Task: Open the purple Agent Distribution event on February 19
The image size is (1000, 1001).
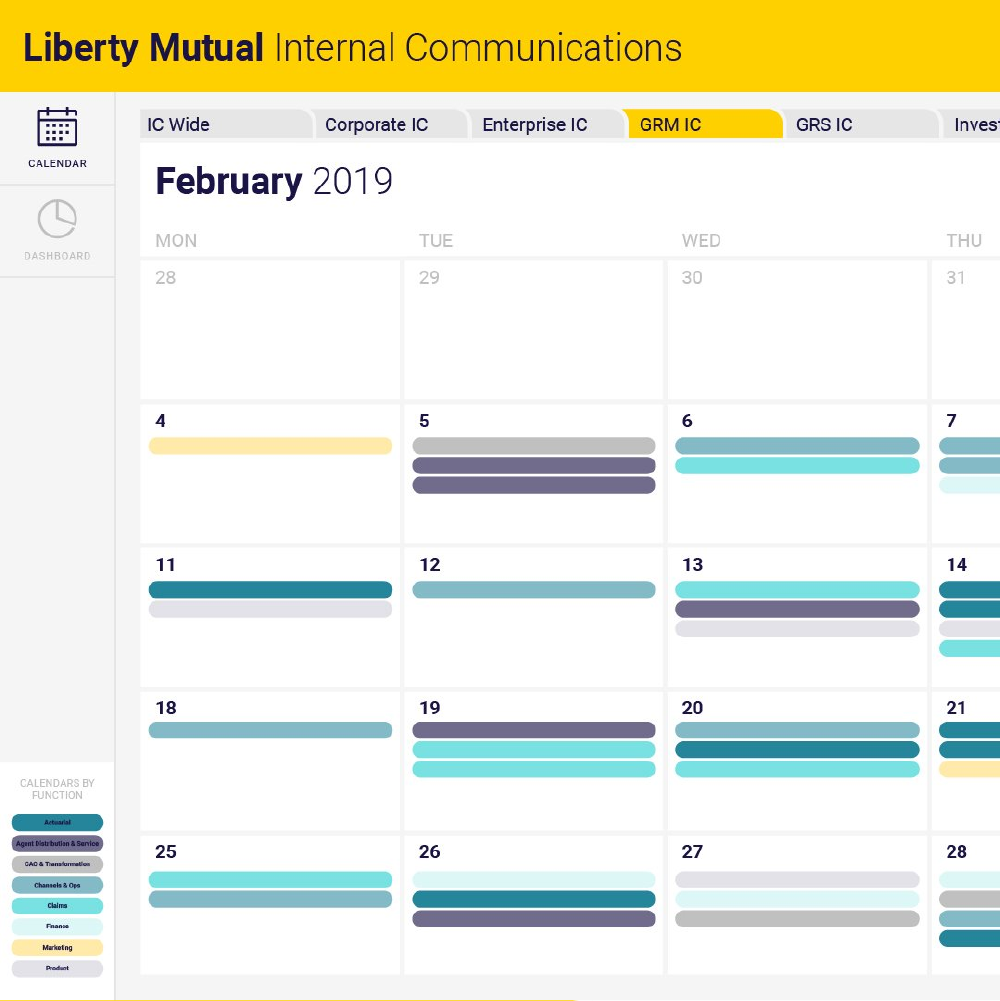Action: 534,730
